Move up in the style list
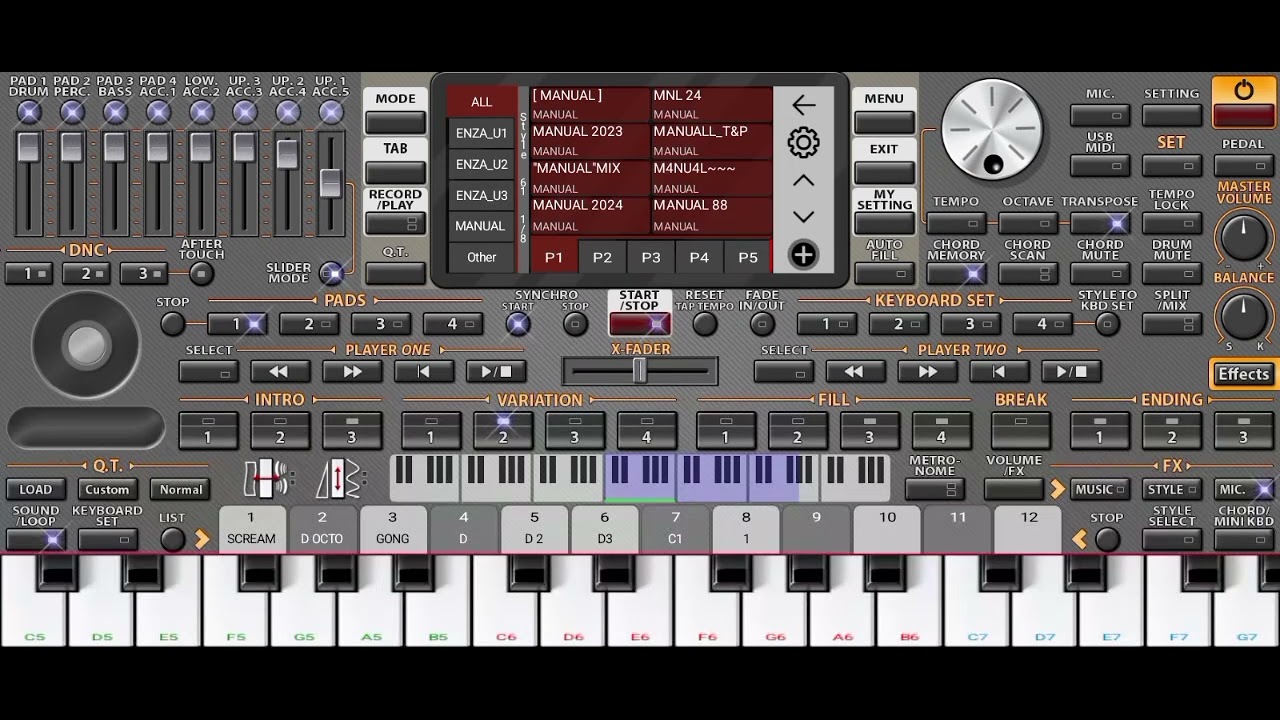Viewport: 1280px width, 720px height. pyautogui.click(x=803, y=181)
